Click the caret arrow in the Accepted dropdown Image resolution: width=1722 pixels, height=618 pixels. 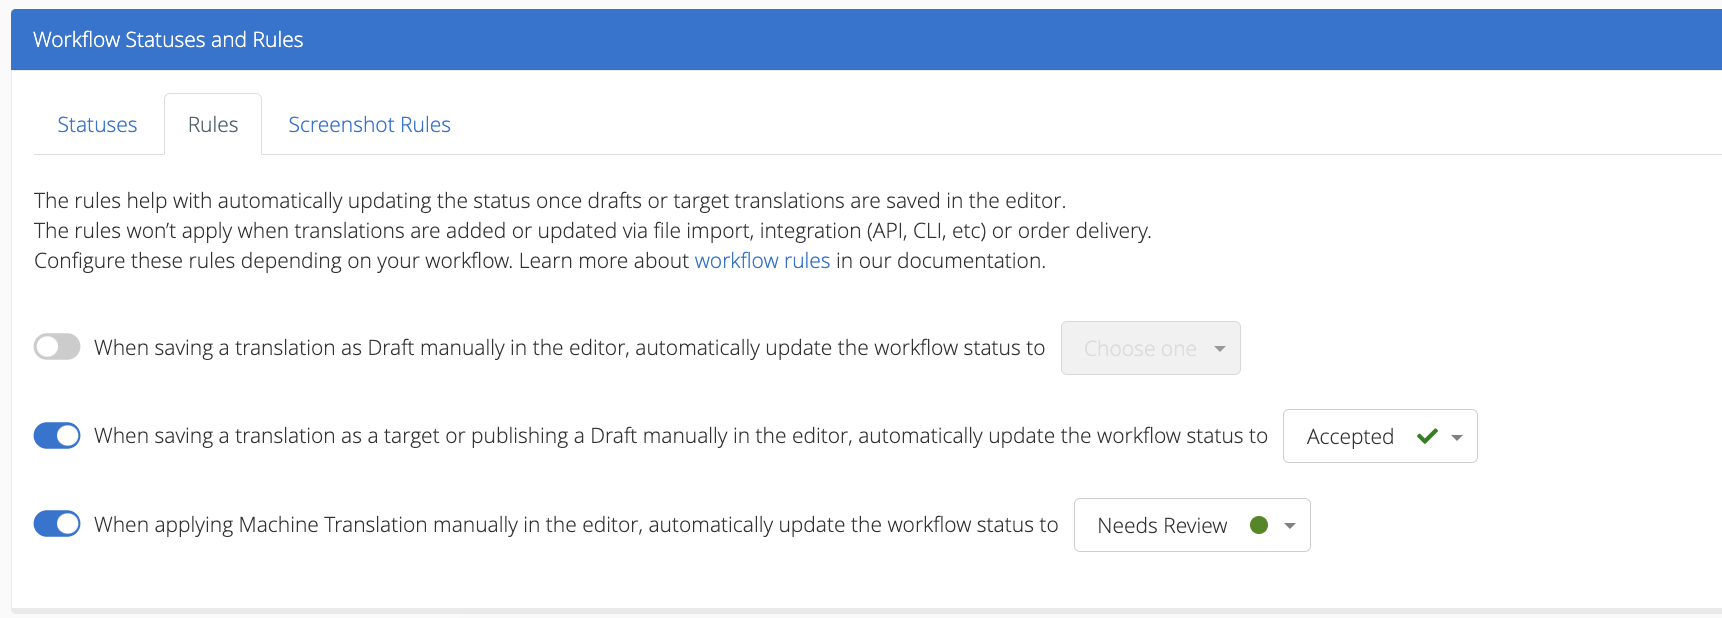1457,437
